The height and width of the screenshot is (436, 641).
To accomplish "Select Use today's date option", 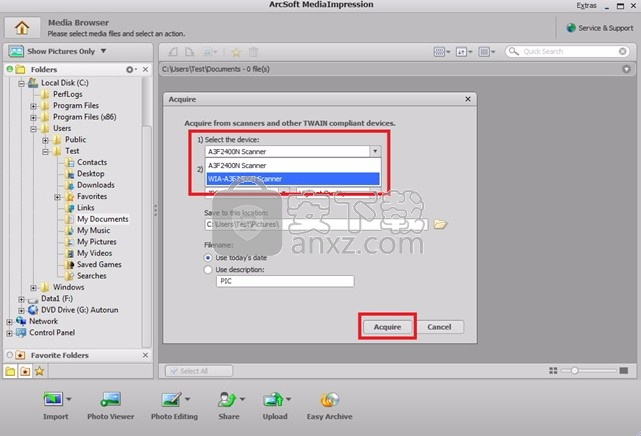I will click(208, 258).
